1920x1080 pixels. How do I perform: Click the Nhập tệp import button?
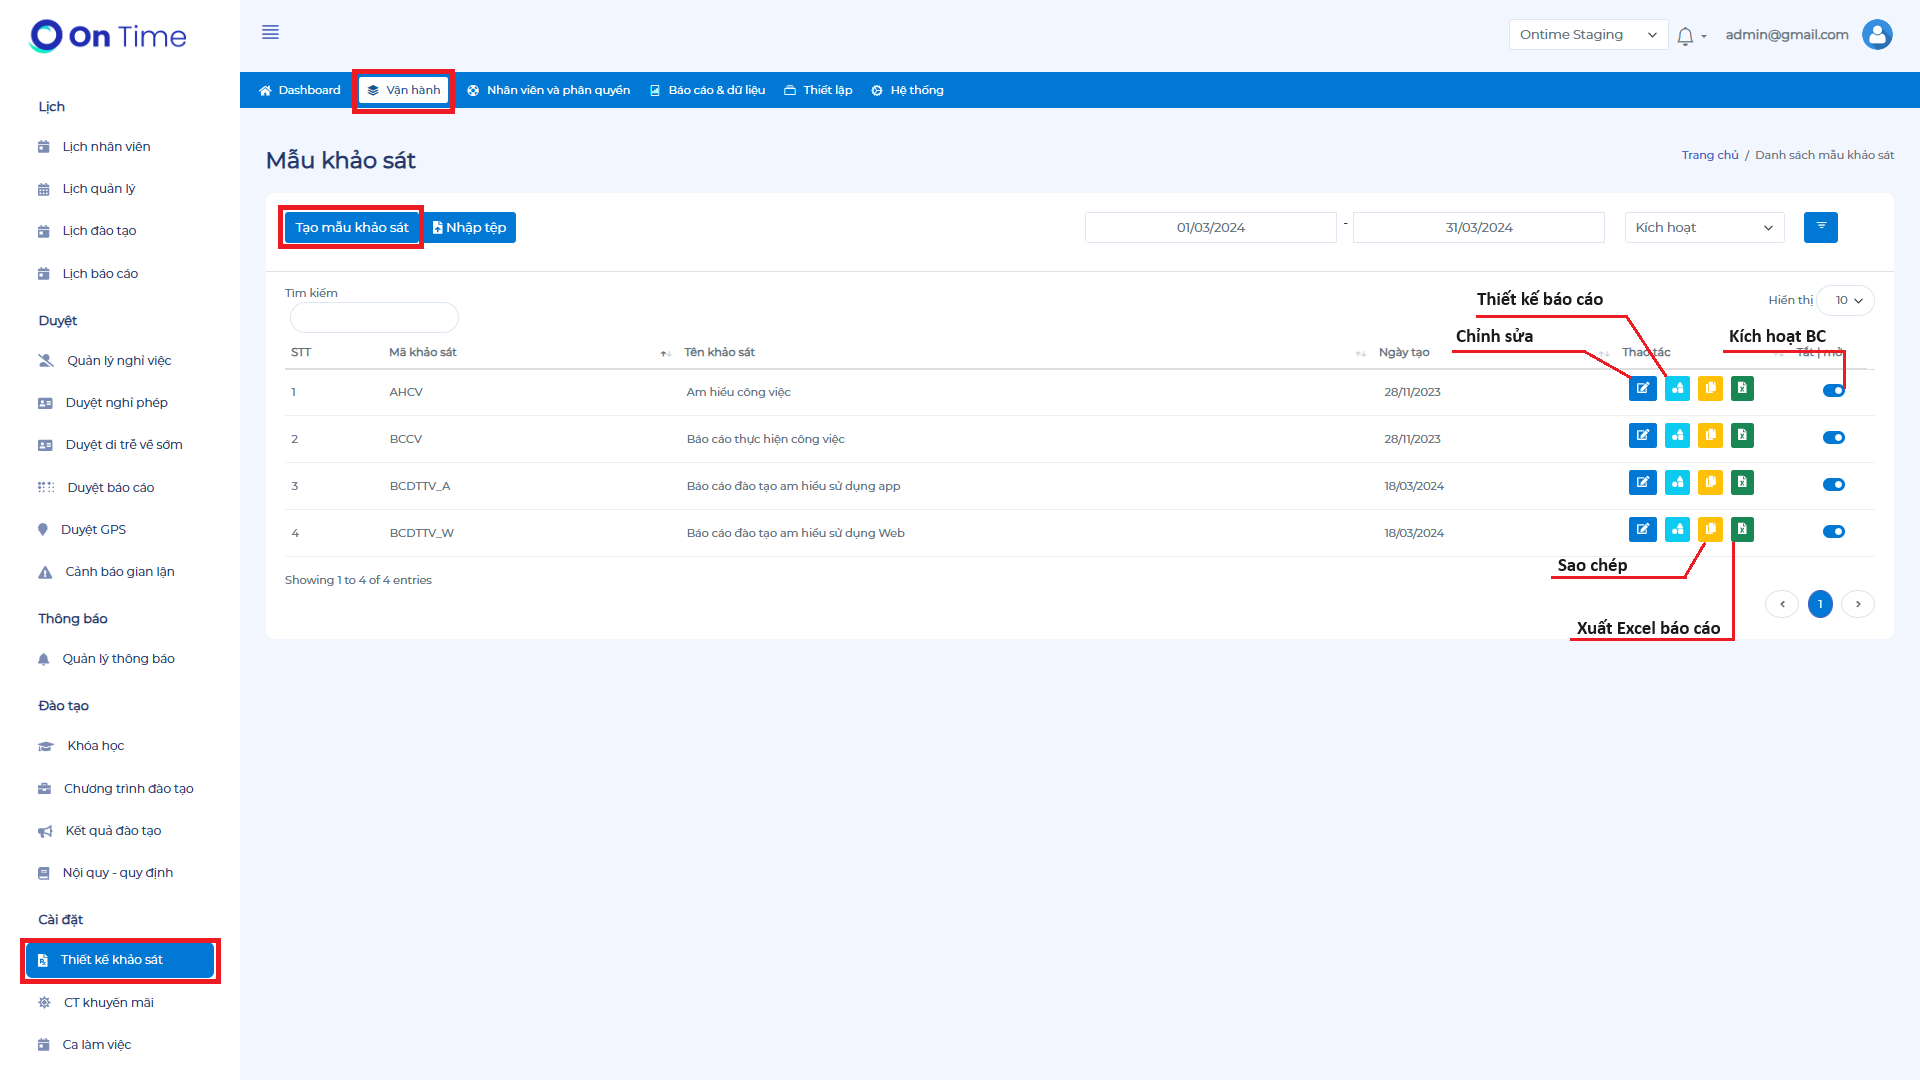tap(469, 228)
